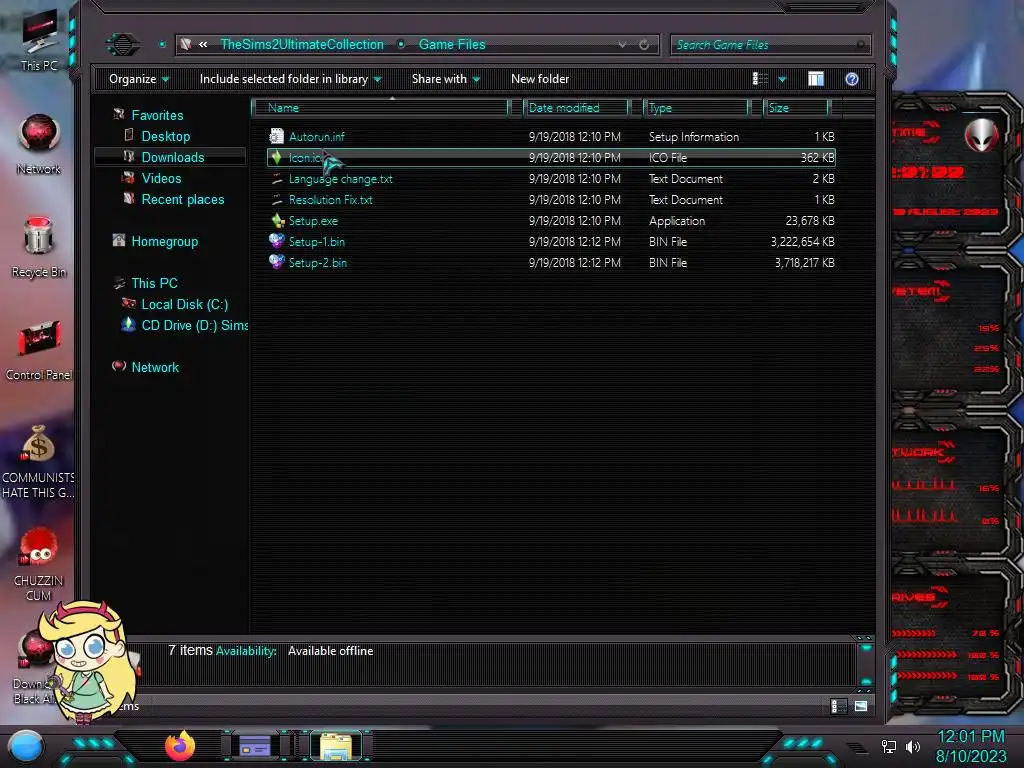Screen dimensions: 1024x768
Task: Select Desktop in the navigation pane
Action: (x=166, y=136)
